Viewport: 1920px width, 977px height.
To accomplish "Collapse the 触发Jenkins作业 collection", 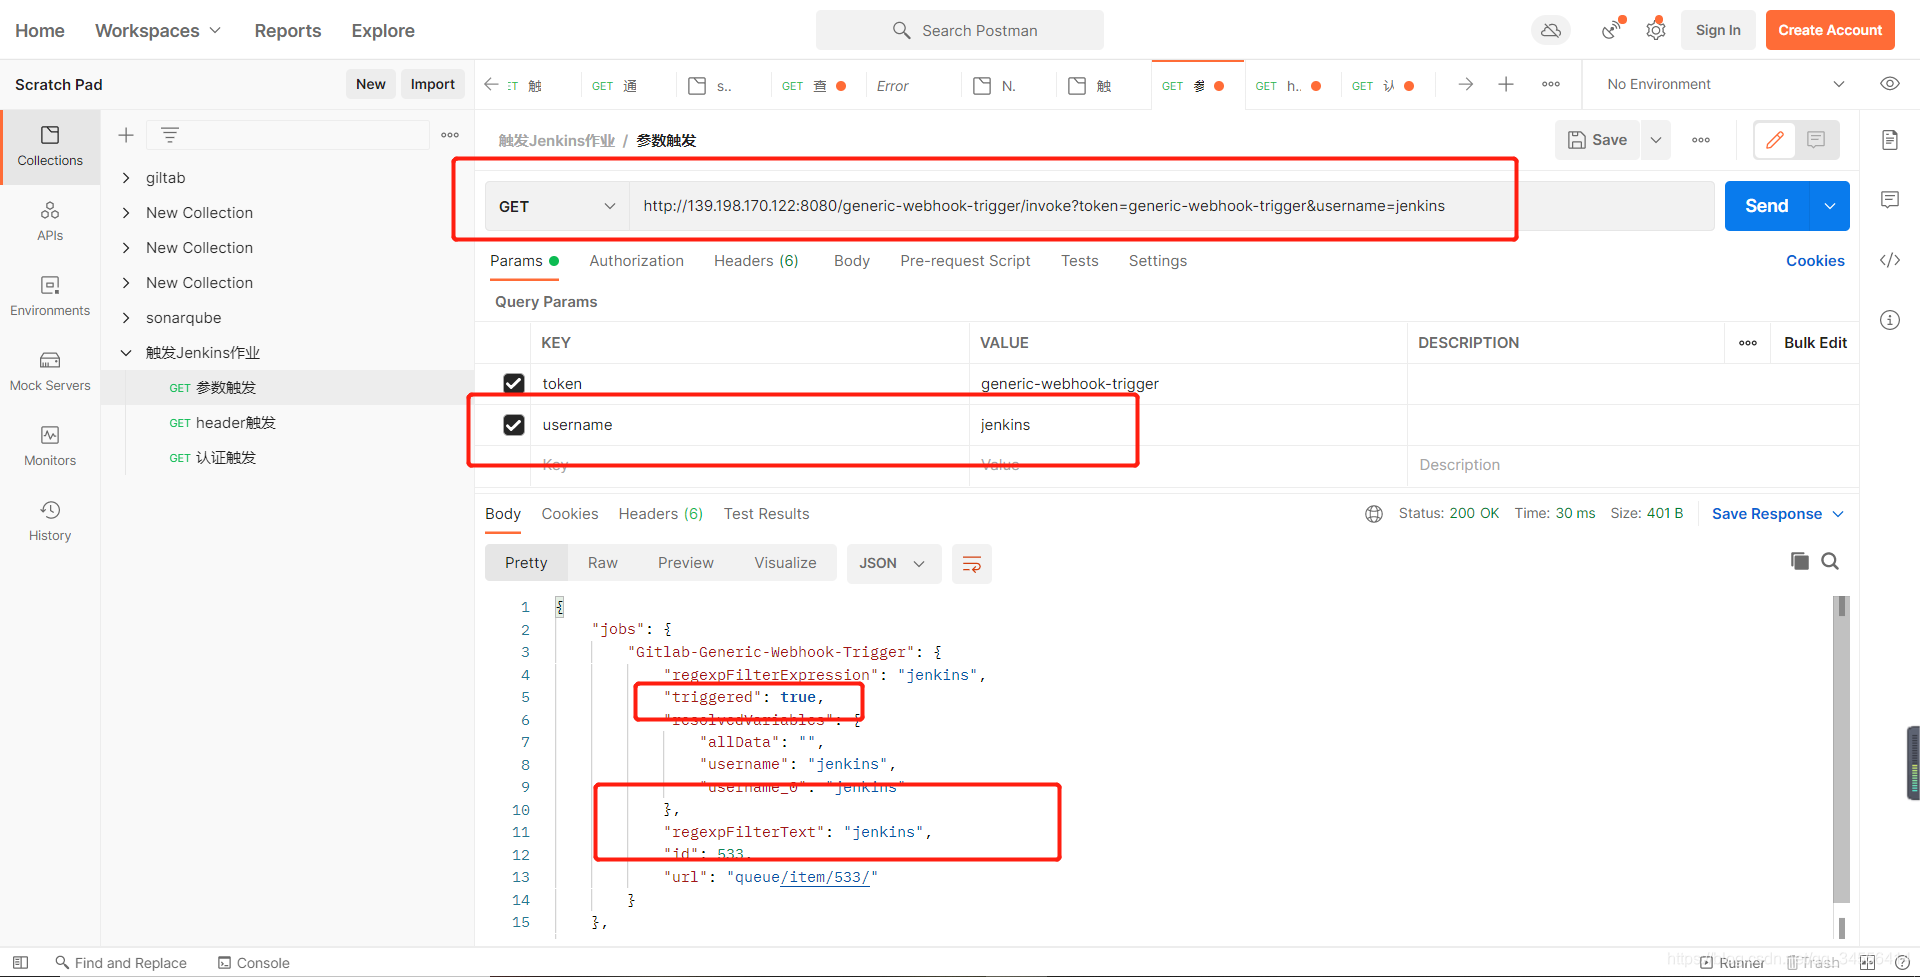I will 126,353.
